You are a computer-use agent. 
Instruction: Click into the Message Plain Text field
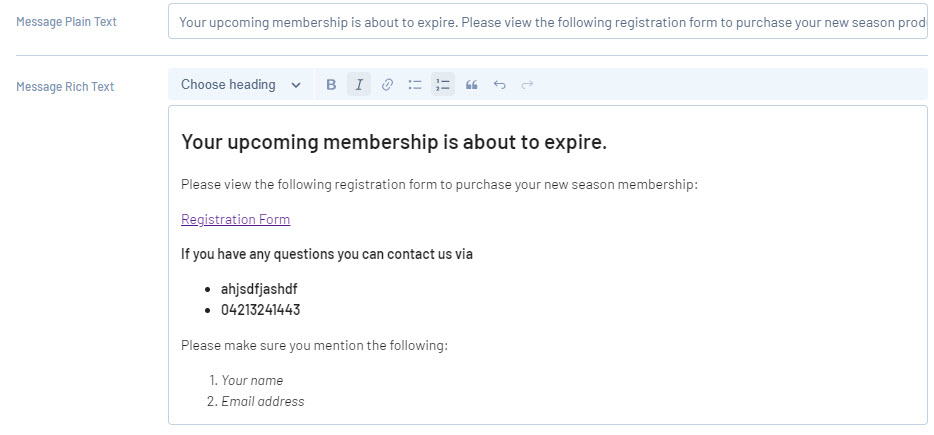[x=548, y=22]
